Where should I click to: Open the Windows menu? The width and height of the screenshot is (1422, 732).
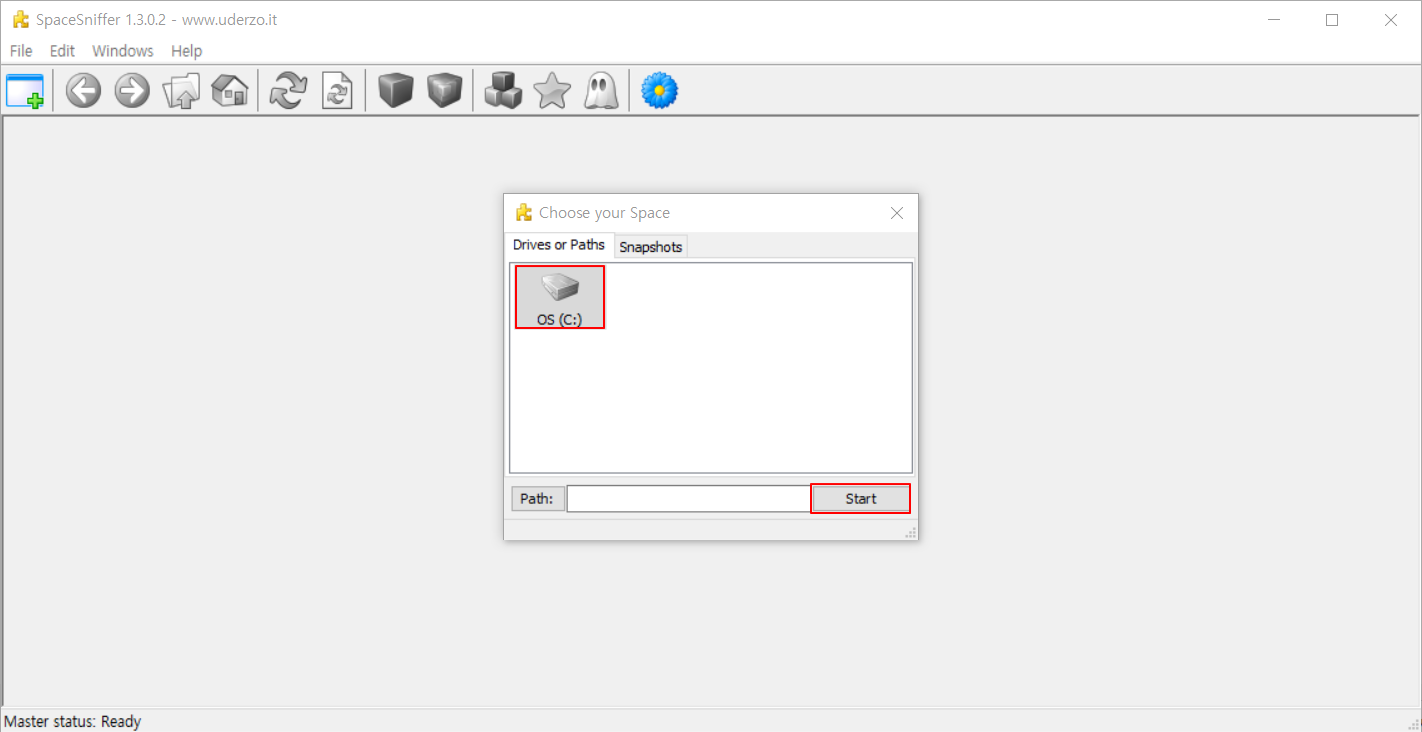[x=123, y=51]
